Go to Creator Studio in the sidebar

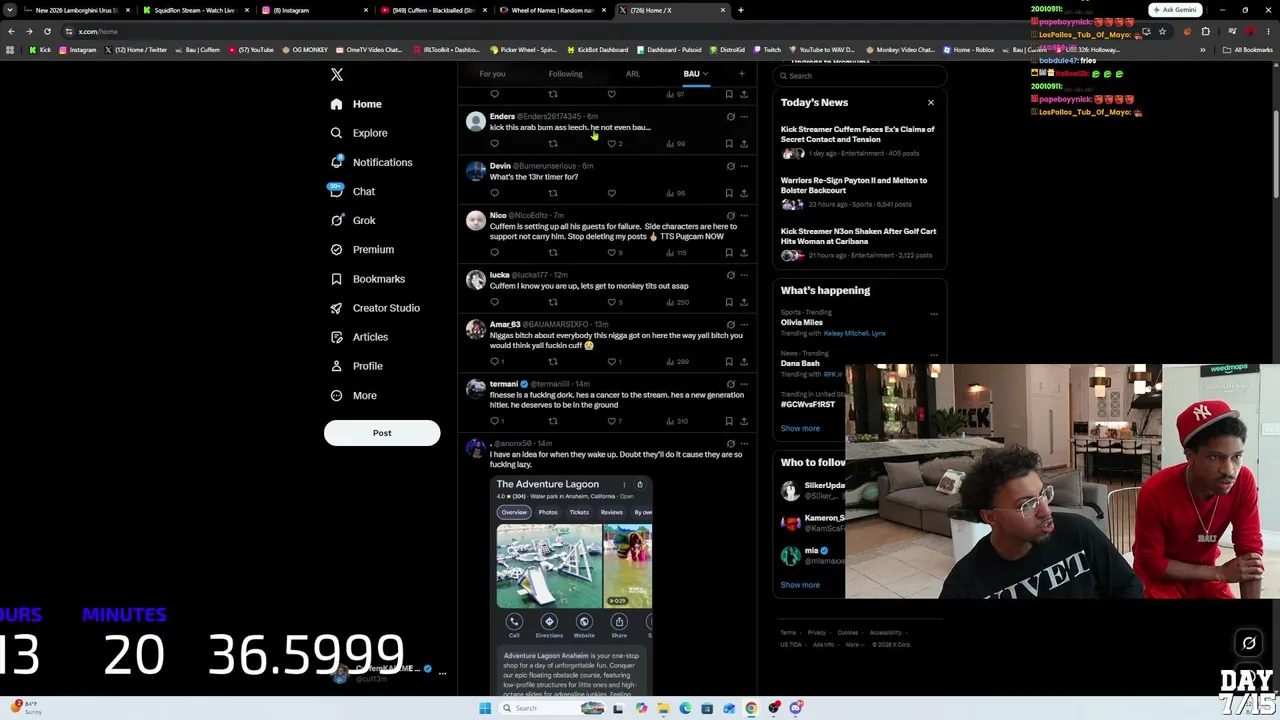[x=374, y=308]
